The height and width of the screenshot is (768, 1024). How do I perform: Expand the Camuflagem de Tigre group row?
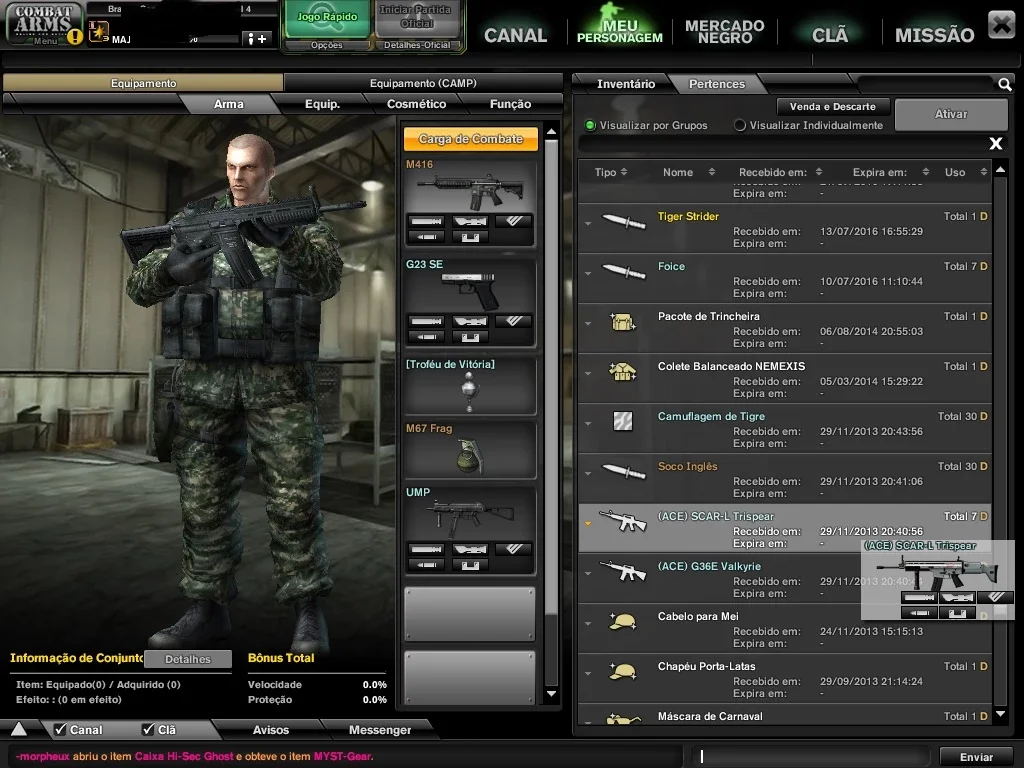[x=588, y=423]
